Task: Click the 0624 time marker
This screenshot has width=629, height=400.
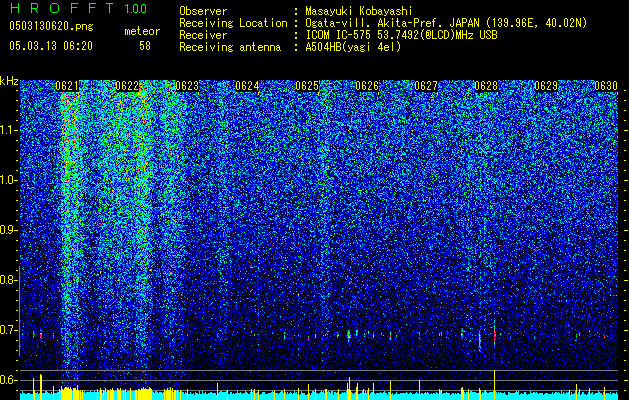Action: 247,86
